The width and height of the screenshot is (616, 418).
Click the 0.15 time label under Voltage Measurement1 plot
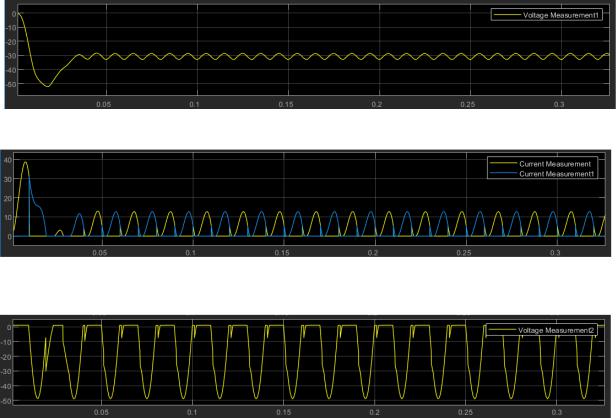point(286,104)
